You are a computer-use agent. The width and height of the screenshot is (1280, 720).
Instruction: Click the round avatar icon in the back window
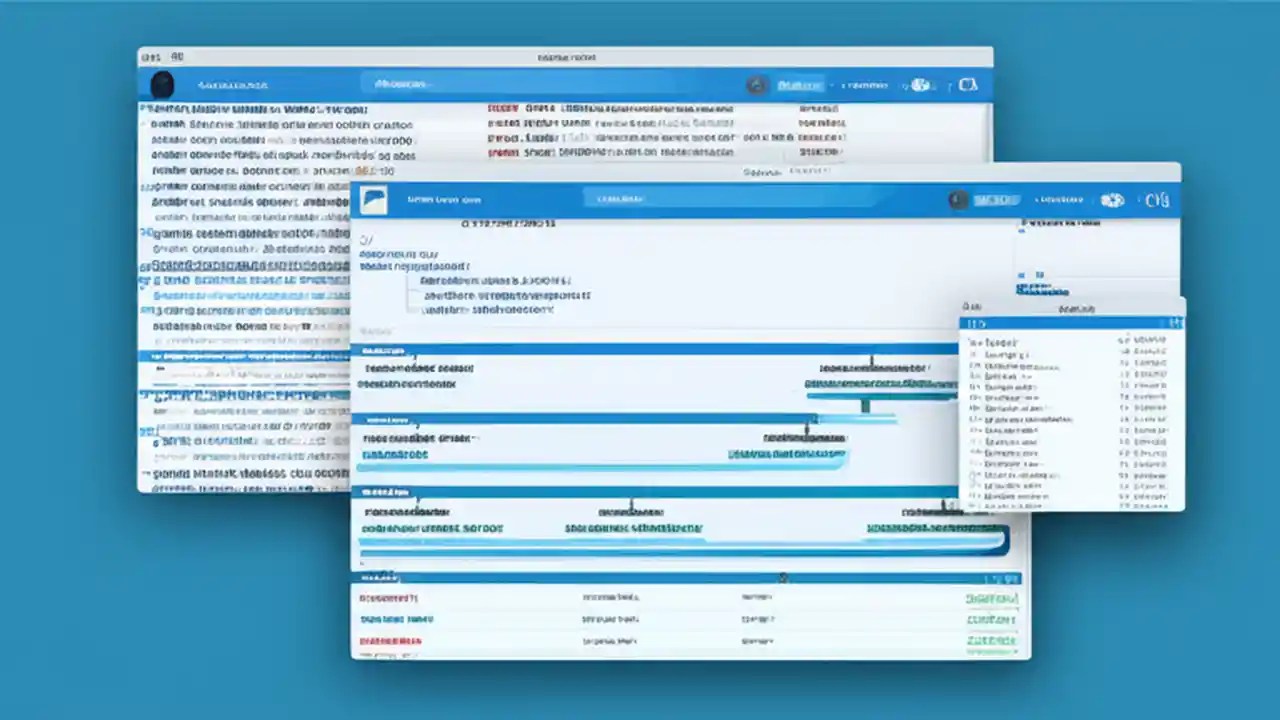tap(161, 84)
